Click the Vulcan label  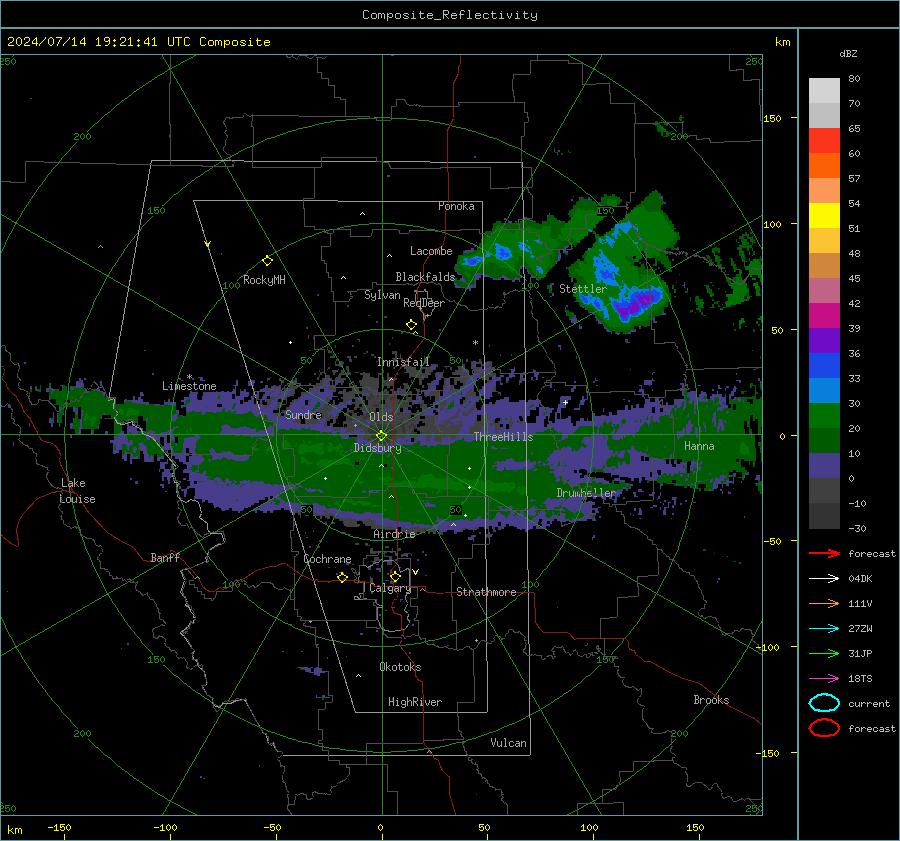508,743
